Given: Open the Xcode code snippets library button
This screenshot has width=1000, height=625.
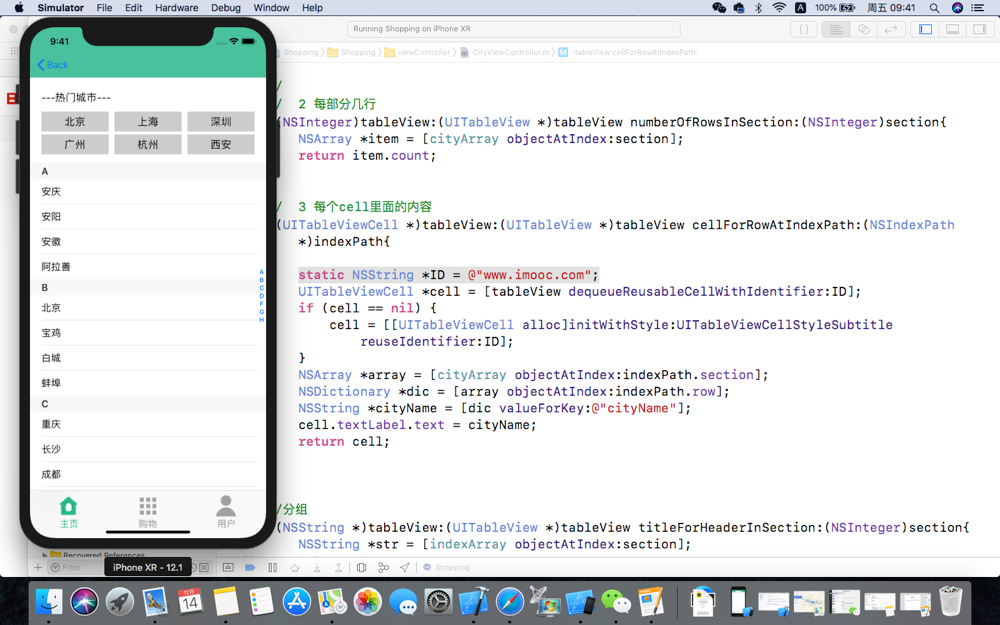Looking at the screenshot, I should click(x=804, y=29).
